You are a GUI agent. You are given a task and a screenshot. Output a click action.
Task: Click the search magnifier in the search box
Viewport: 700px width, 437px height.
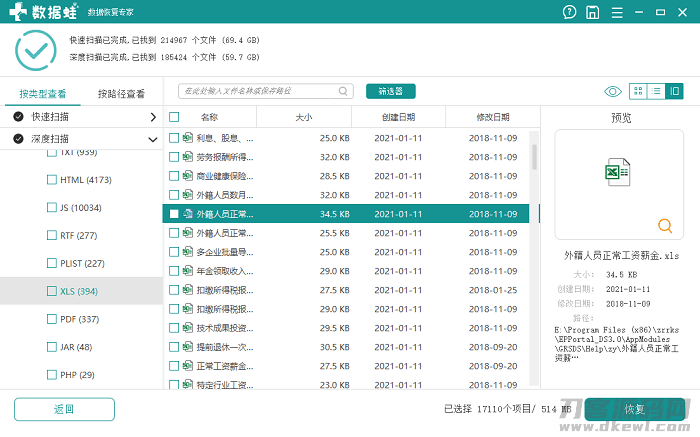(x=343, y=91)
